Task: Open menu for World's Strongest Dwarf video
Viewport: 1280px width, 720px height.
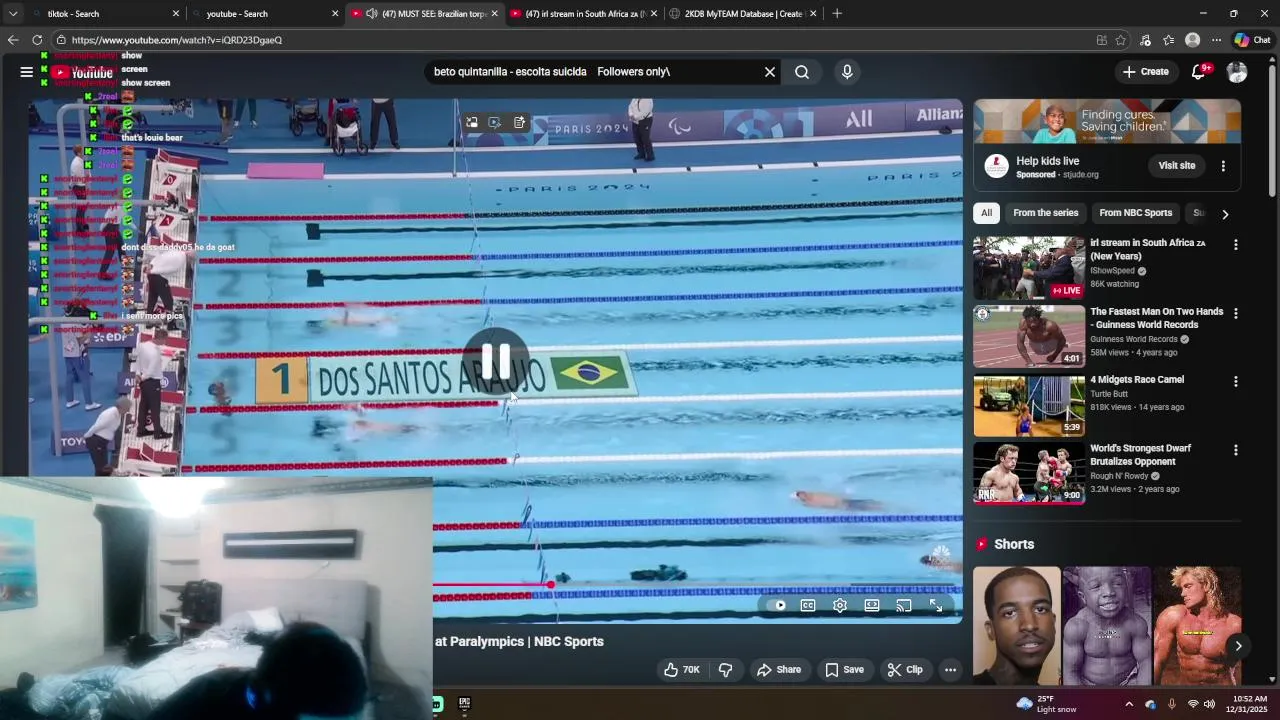Action: (1236, 450)
